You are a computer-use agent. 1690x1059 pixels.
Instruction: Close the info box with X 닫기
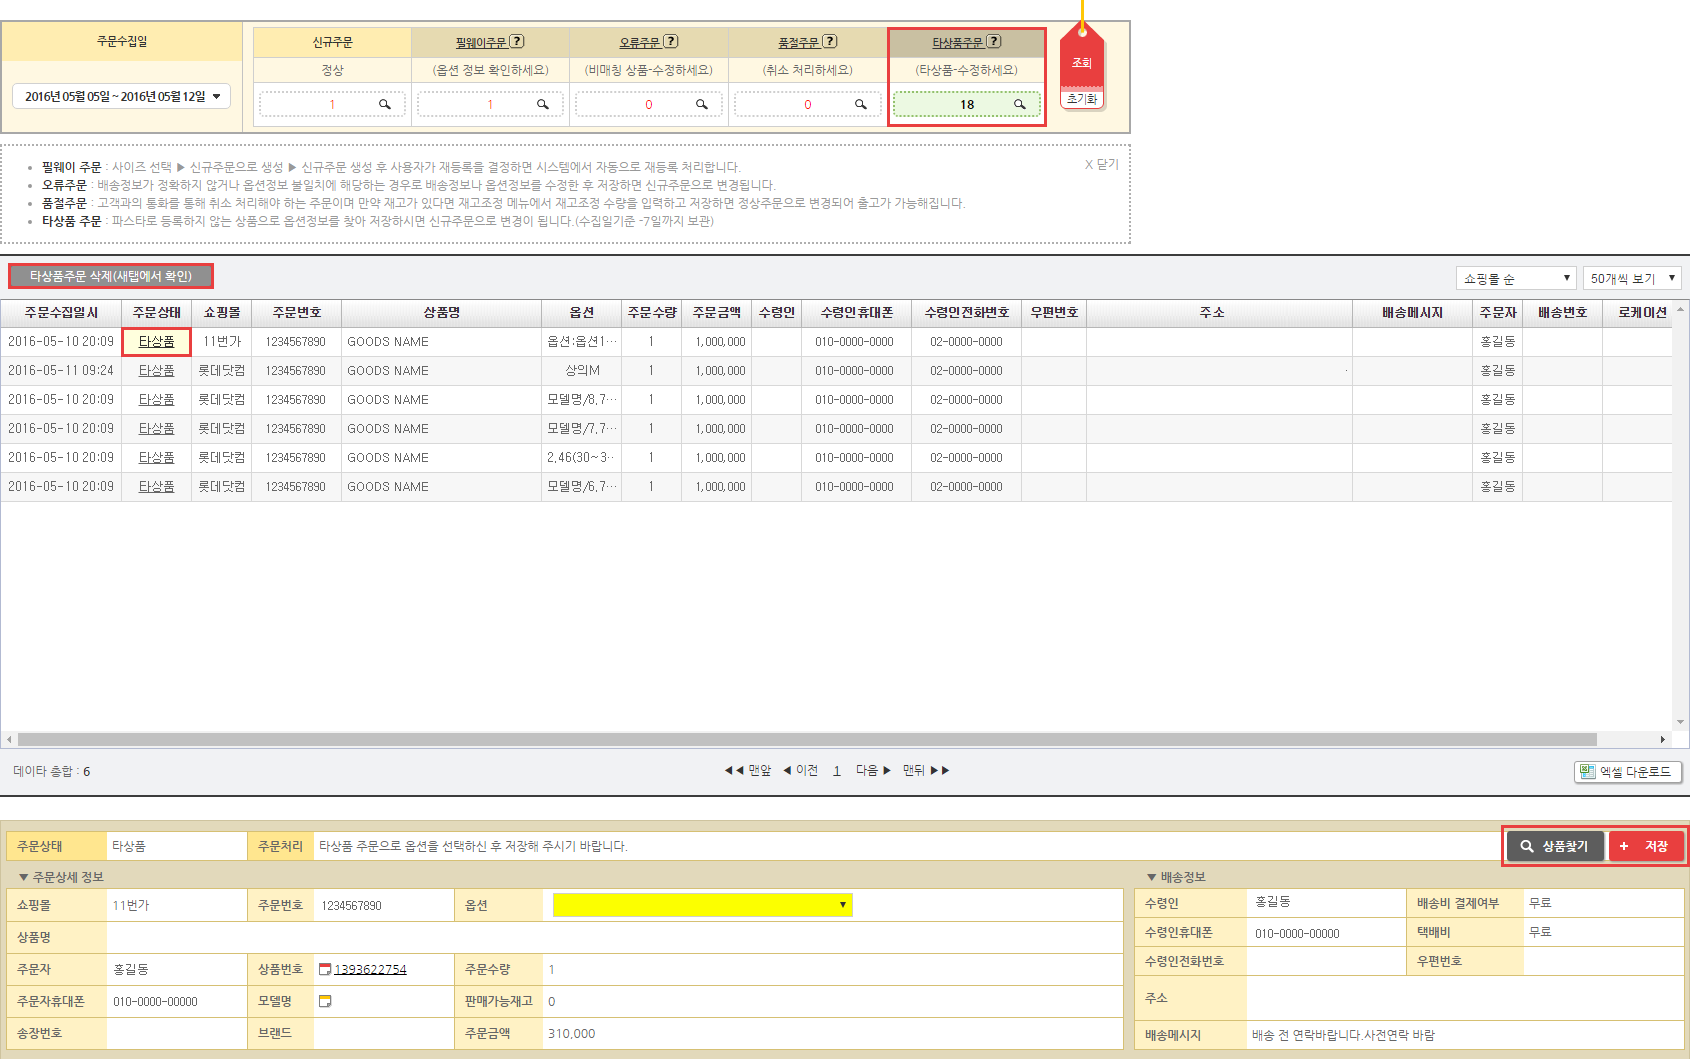pos(1101,164)
